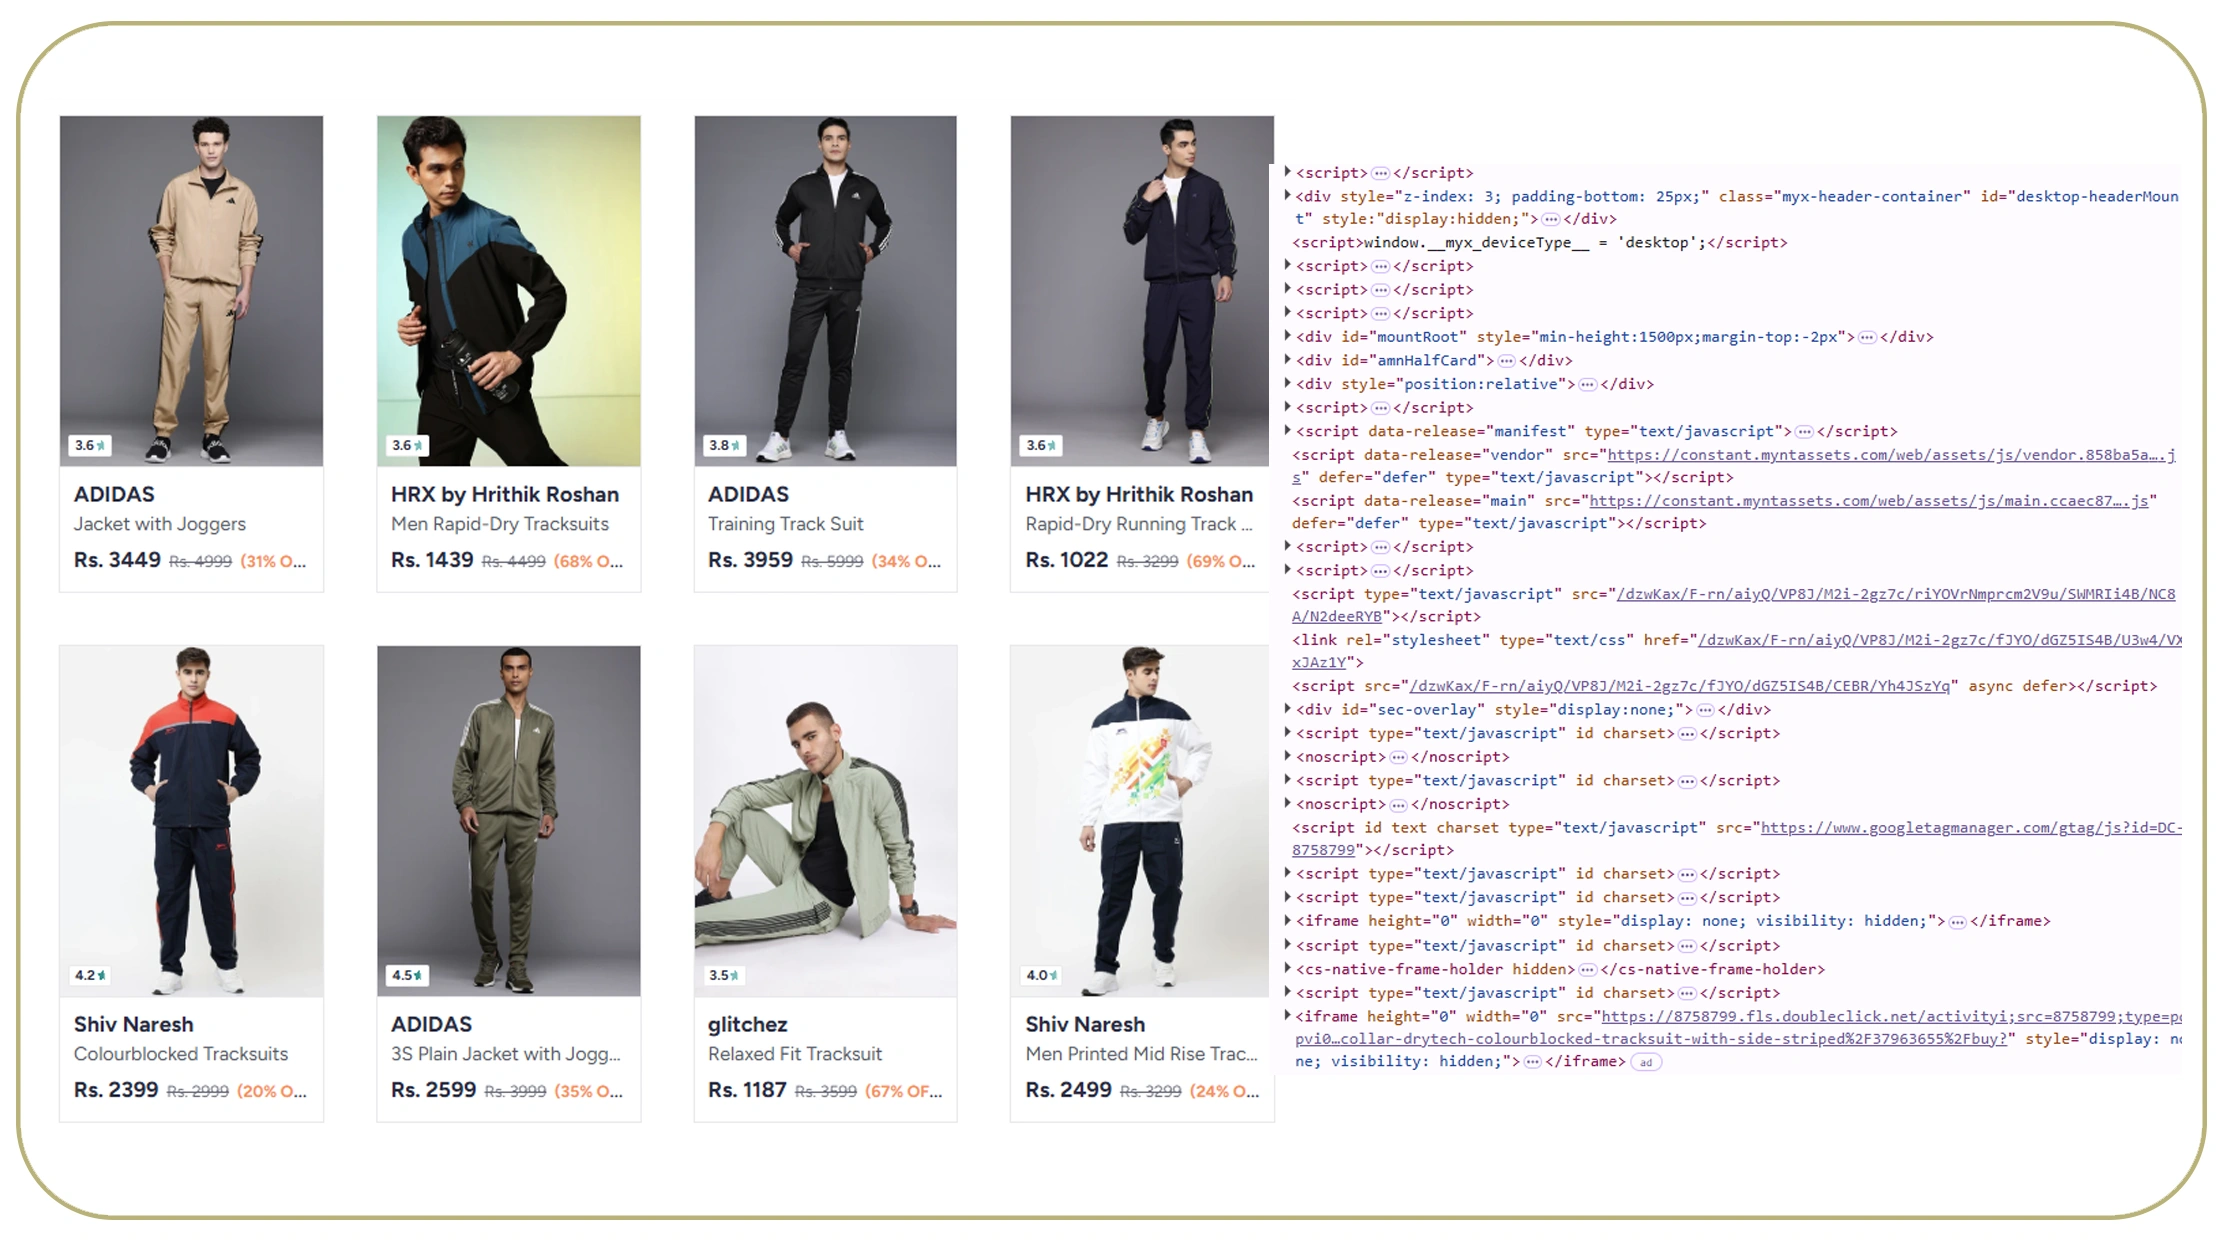
Task: Expand the myx-header-container div node
Action: [x=1288, y=196]
